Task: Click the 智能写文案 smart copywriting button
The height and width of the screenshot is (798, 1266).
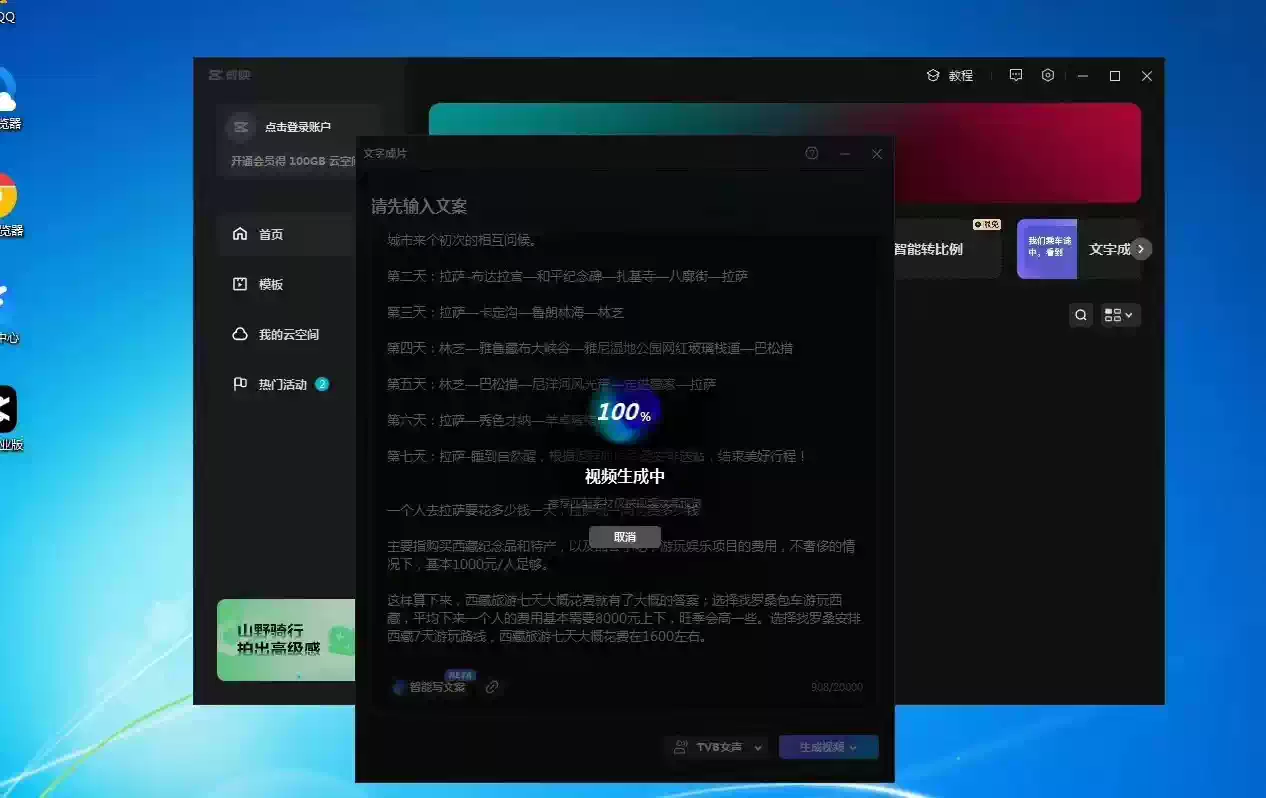Action: (x=430, y=687)
